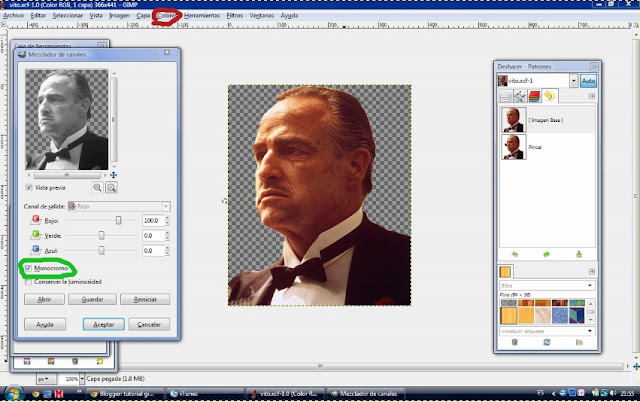The image size is (640, 402).
Task: Zoom in the channel mixer preview
Action: pos(111,187)
